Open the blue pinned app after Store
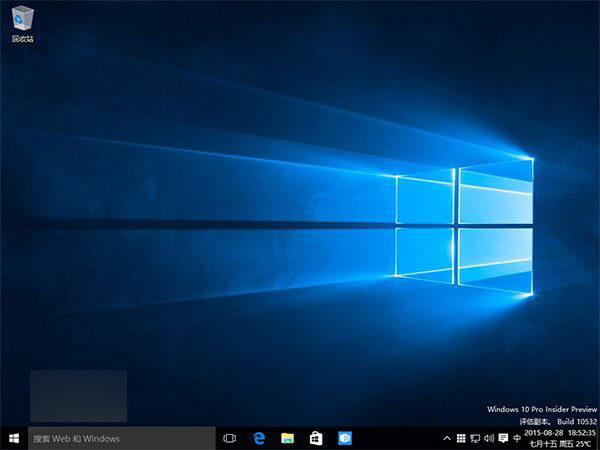 344,438
